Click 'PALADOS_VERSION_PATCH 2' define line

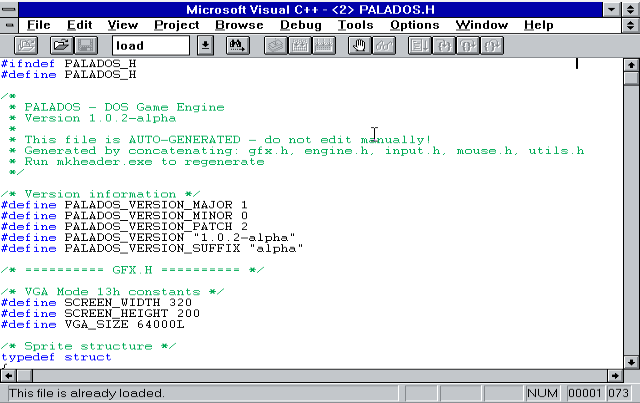point(124,227)
